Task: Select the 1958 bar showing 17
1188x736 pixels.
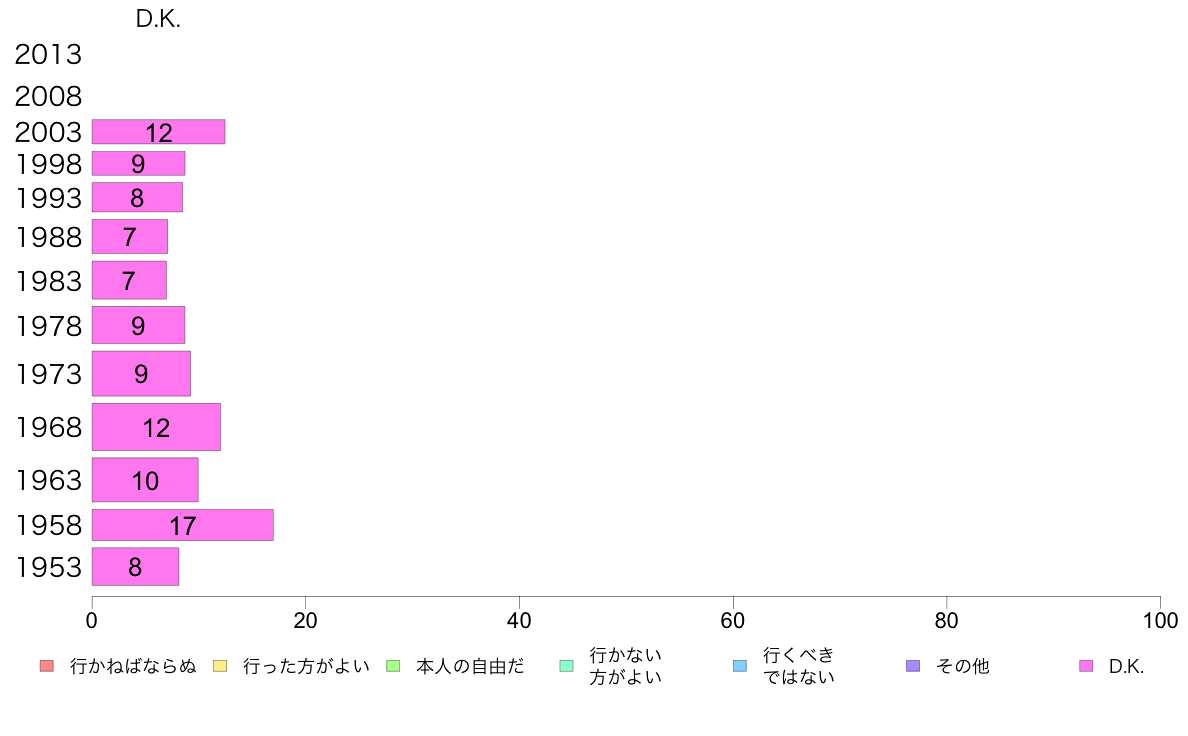Action: (x=183, y=525)
